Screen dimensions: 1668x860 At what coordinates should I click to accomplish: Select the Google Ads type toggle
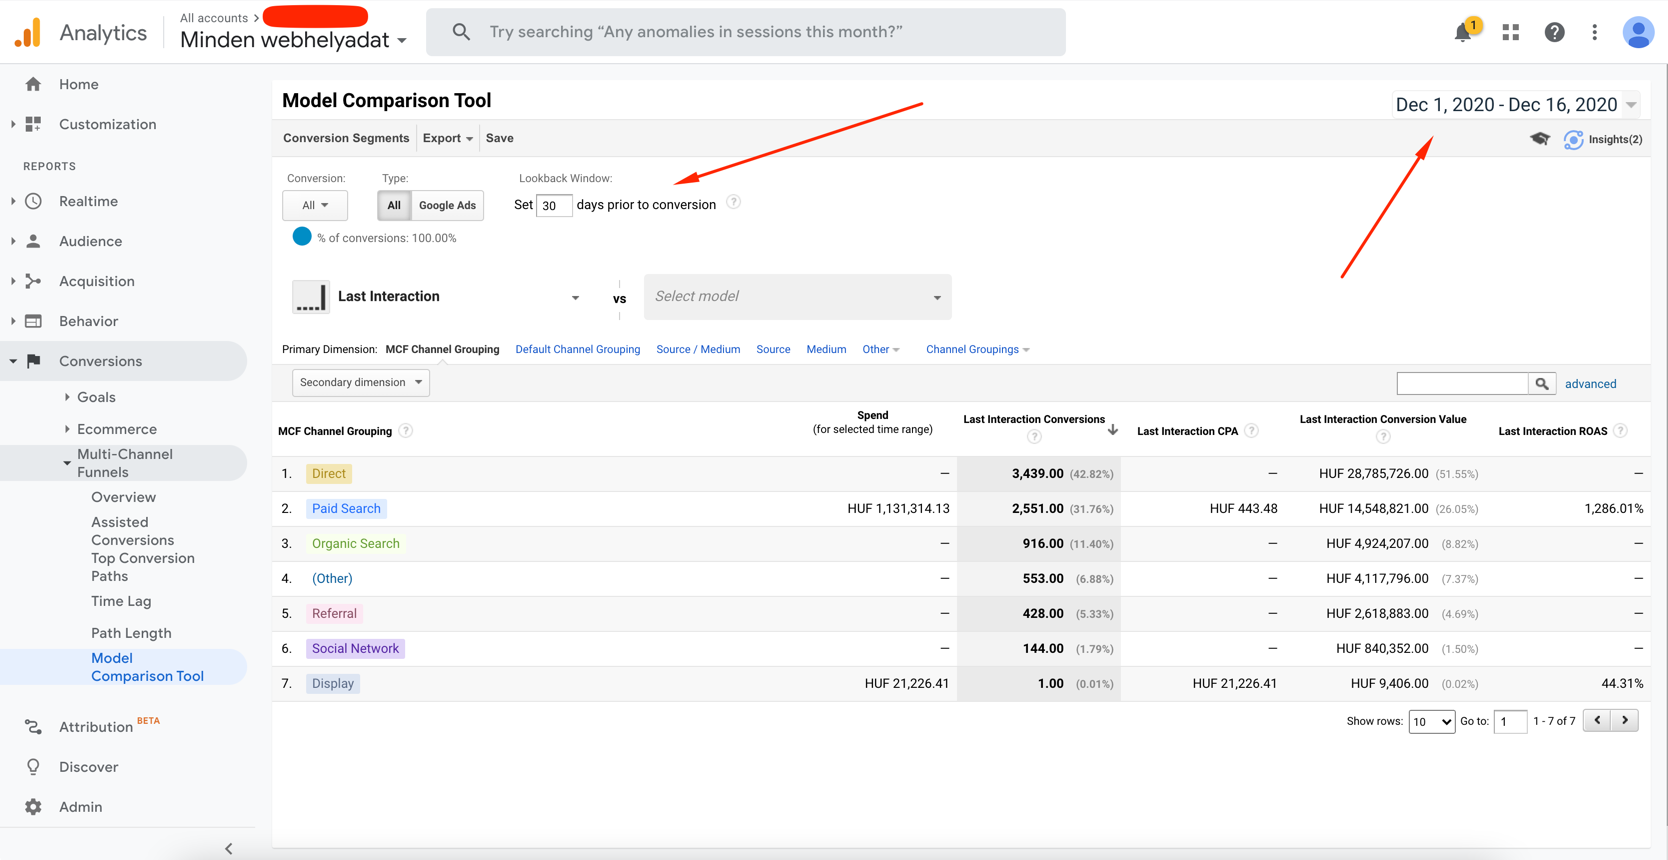(447, 205)
